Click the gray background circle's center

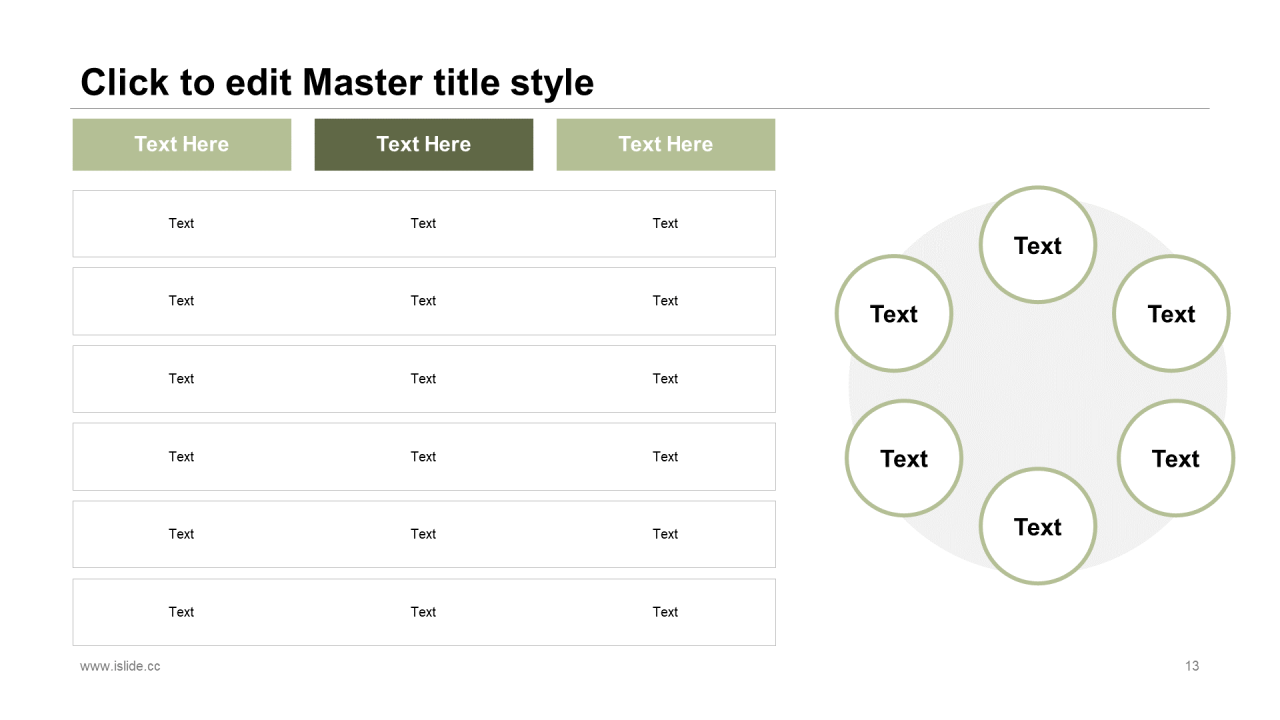pyautogui.click(x=1038, y=386)
